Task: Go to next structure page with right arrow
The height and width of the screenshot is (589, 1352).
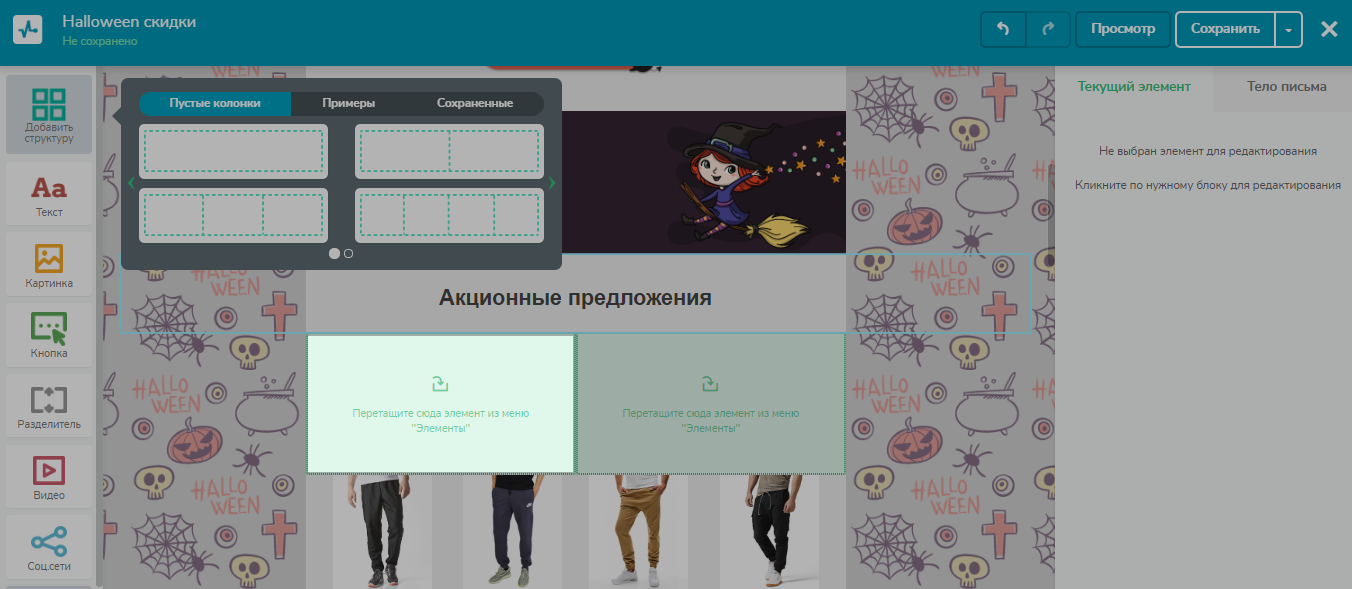Action: pyautogui.click(x=552, y=183)
